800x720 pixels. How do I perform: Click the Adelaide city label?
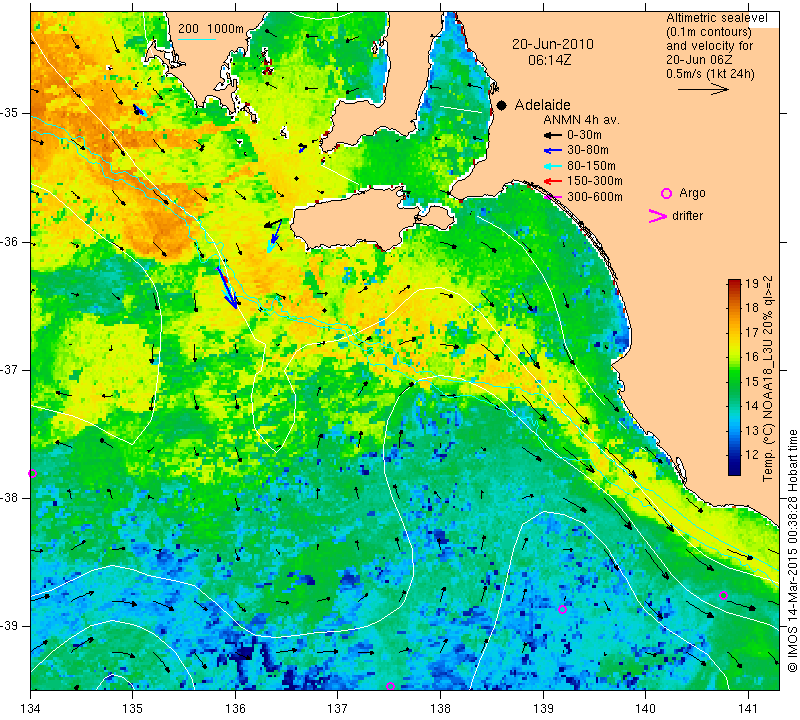(x=542, y=105)
